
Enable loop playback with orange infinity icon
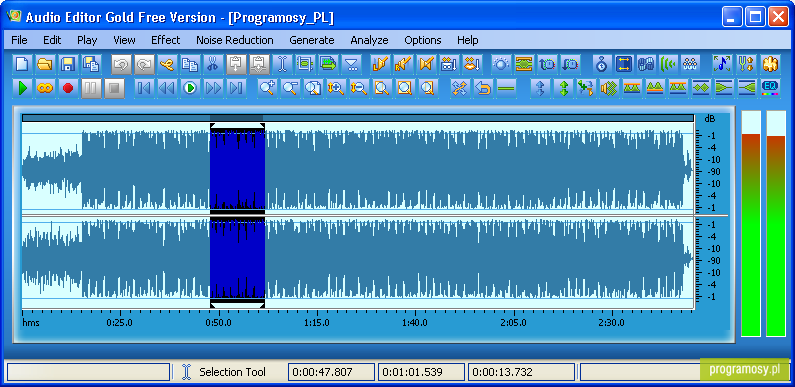point(45,88)
